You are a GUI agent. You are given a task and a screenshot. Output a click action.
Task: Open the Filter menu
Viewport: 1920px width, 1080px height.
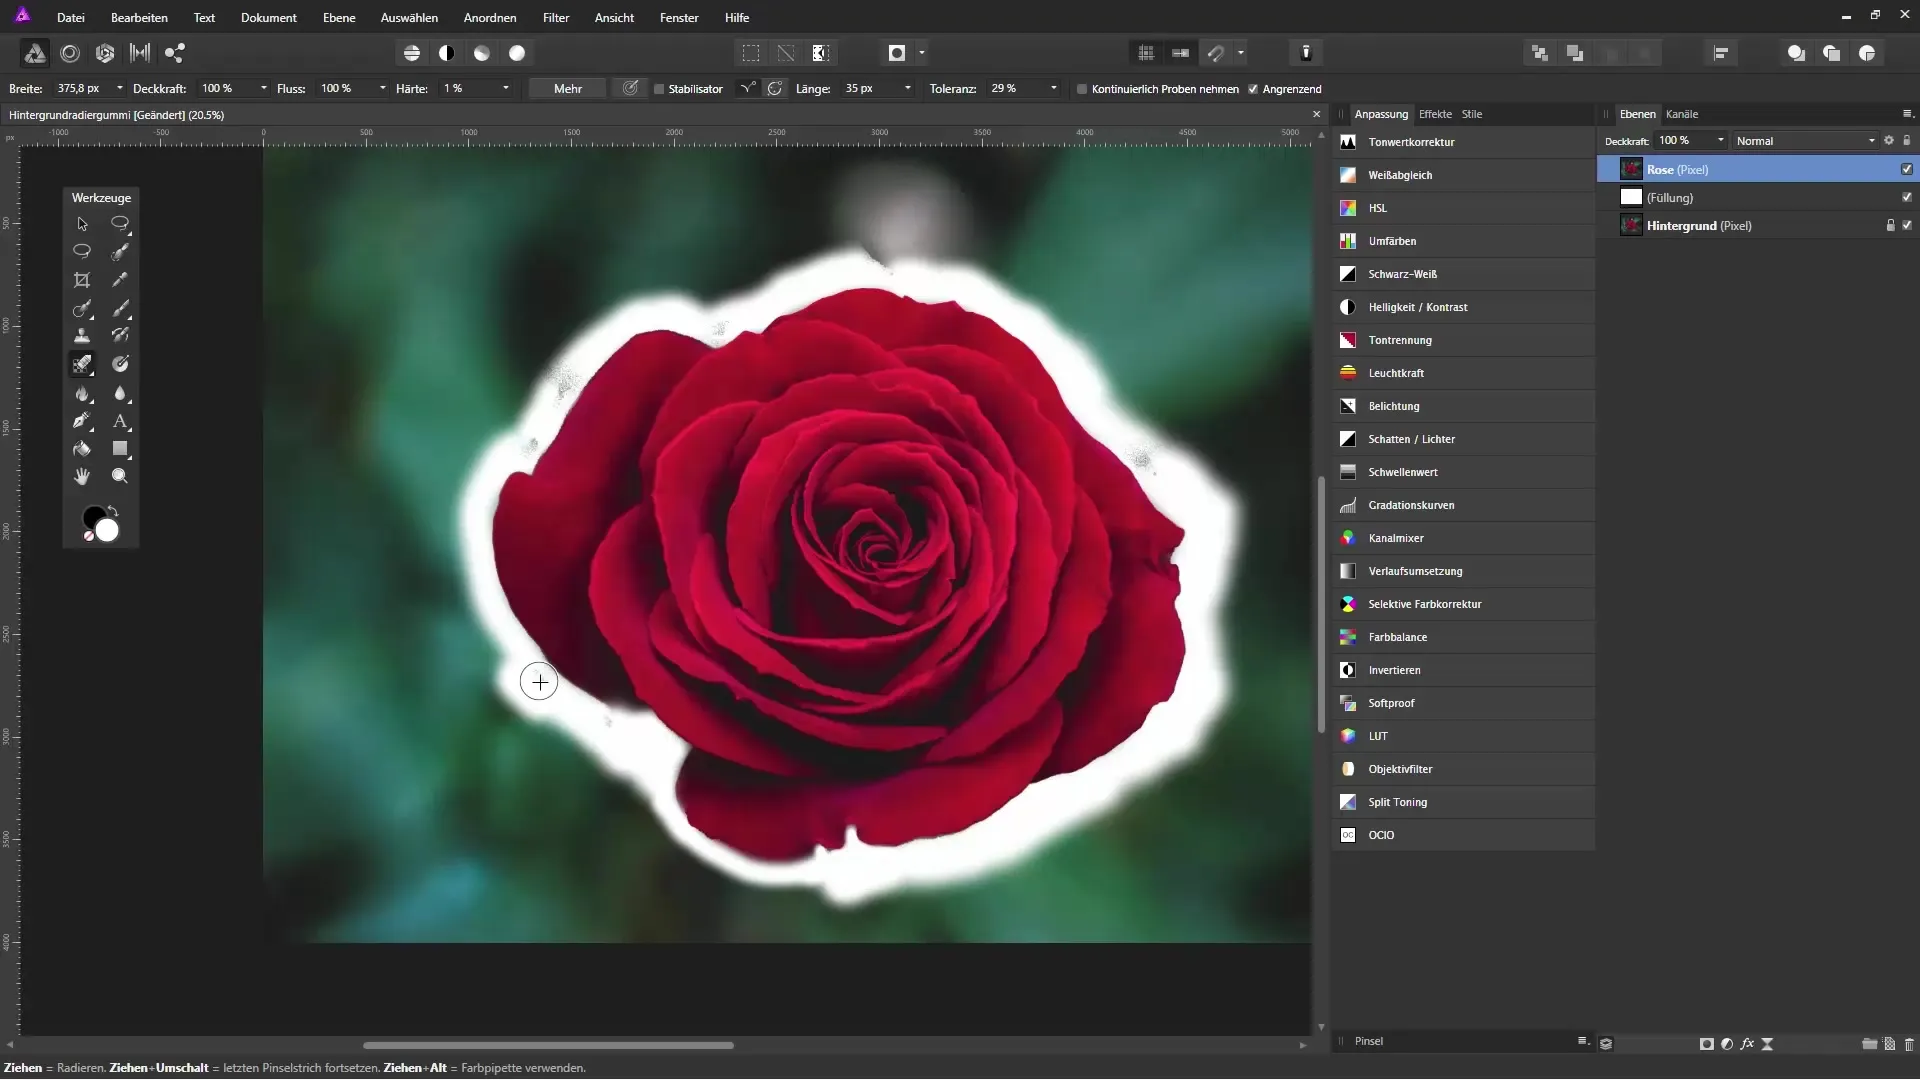click(556, 18)
